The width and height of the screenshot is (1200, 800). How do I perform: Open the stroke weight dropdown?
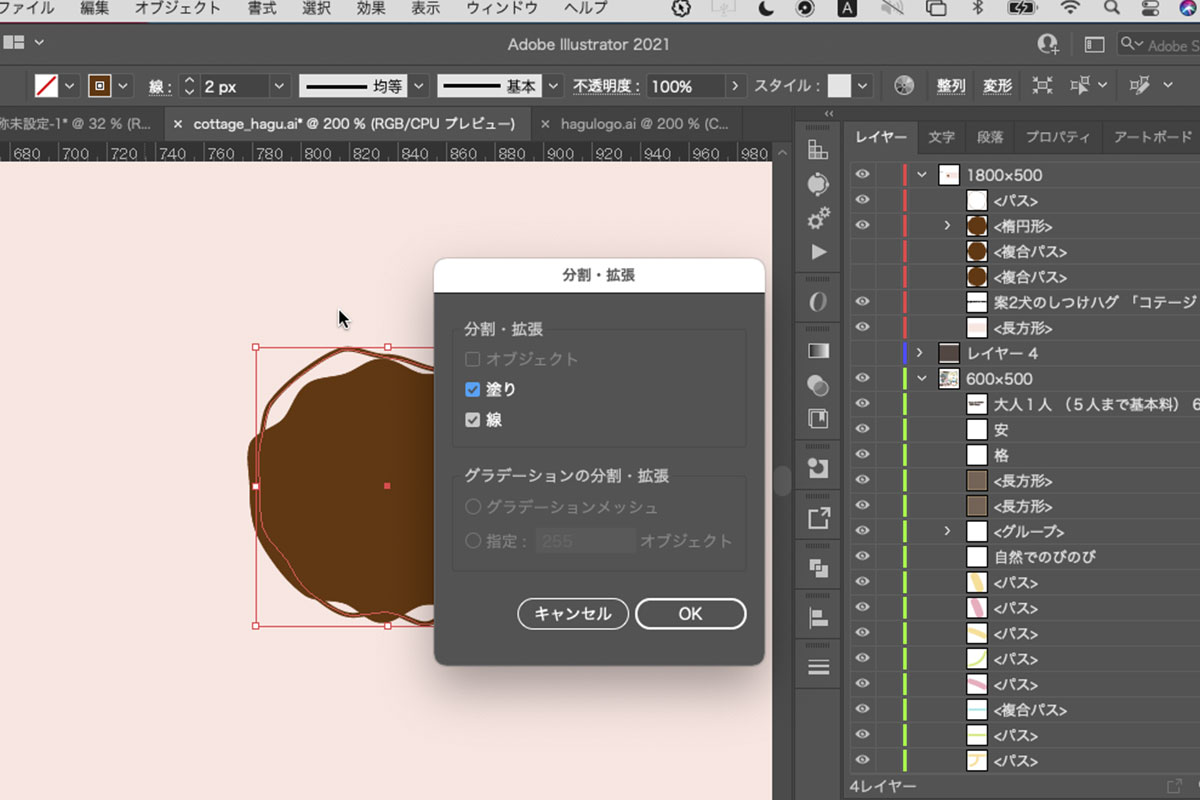[279, 87]
